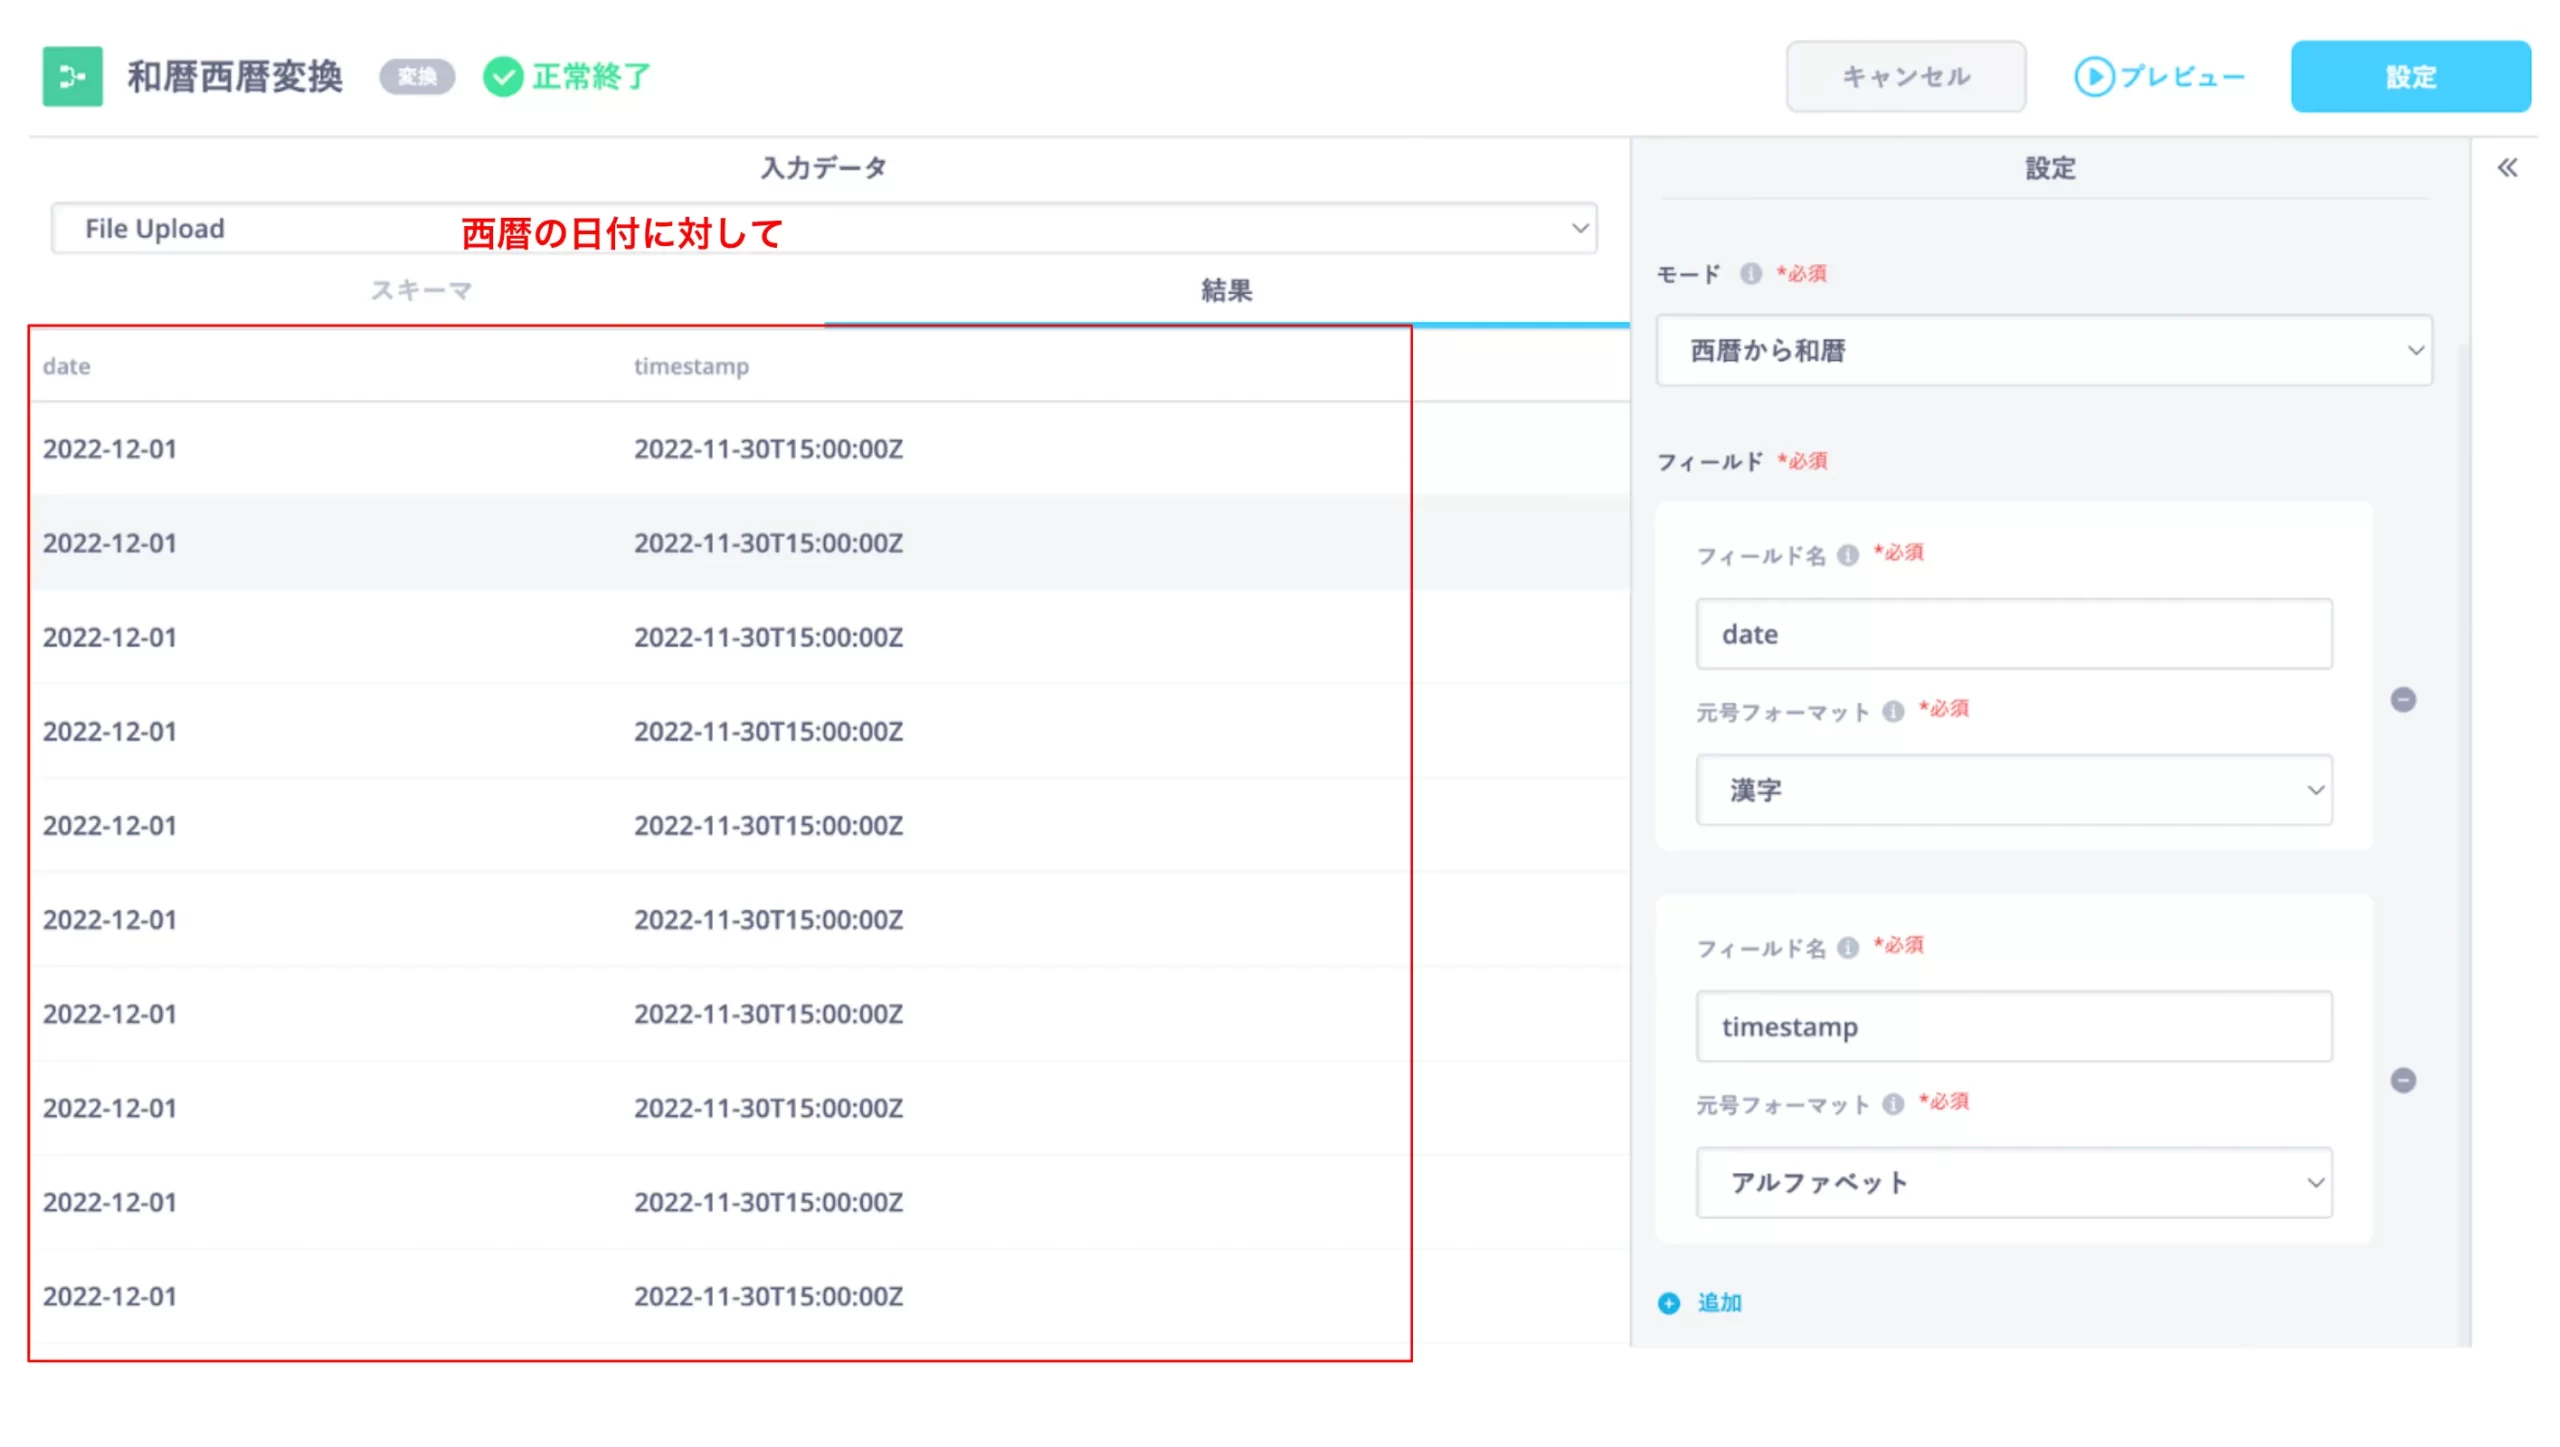Click the blue plus 追加 icon
The height and width of the screenshot is (1447, 2560).
pos(1668,1303)
